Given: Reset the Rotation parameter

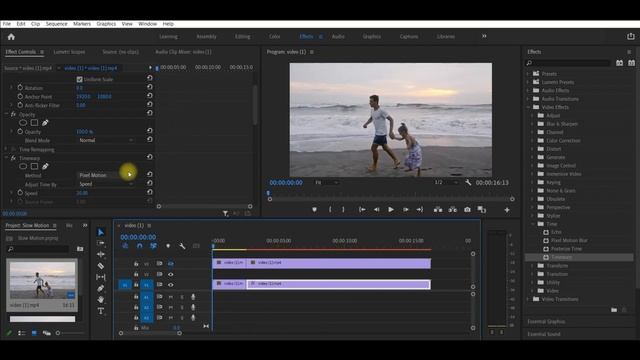Looking at the screenshot, I should [150, 87].
